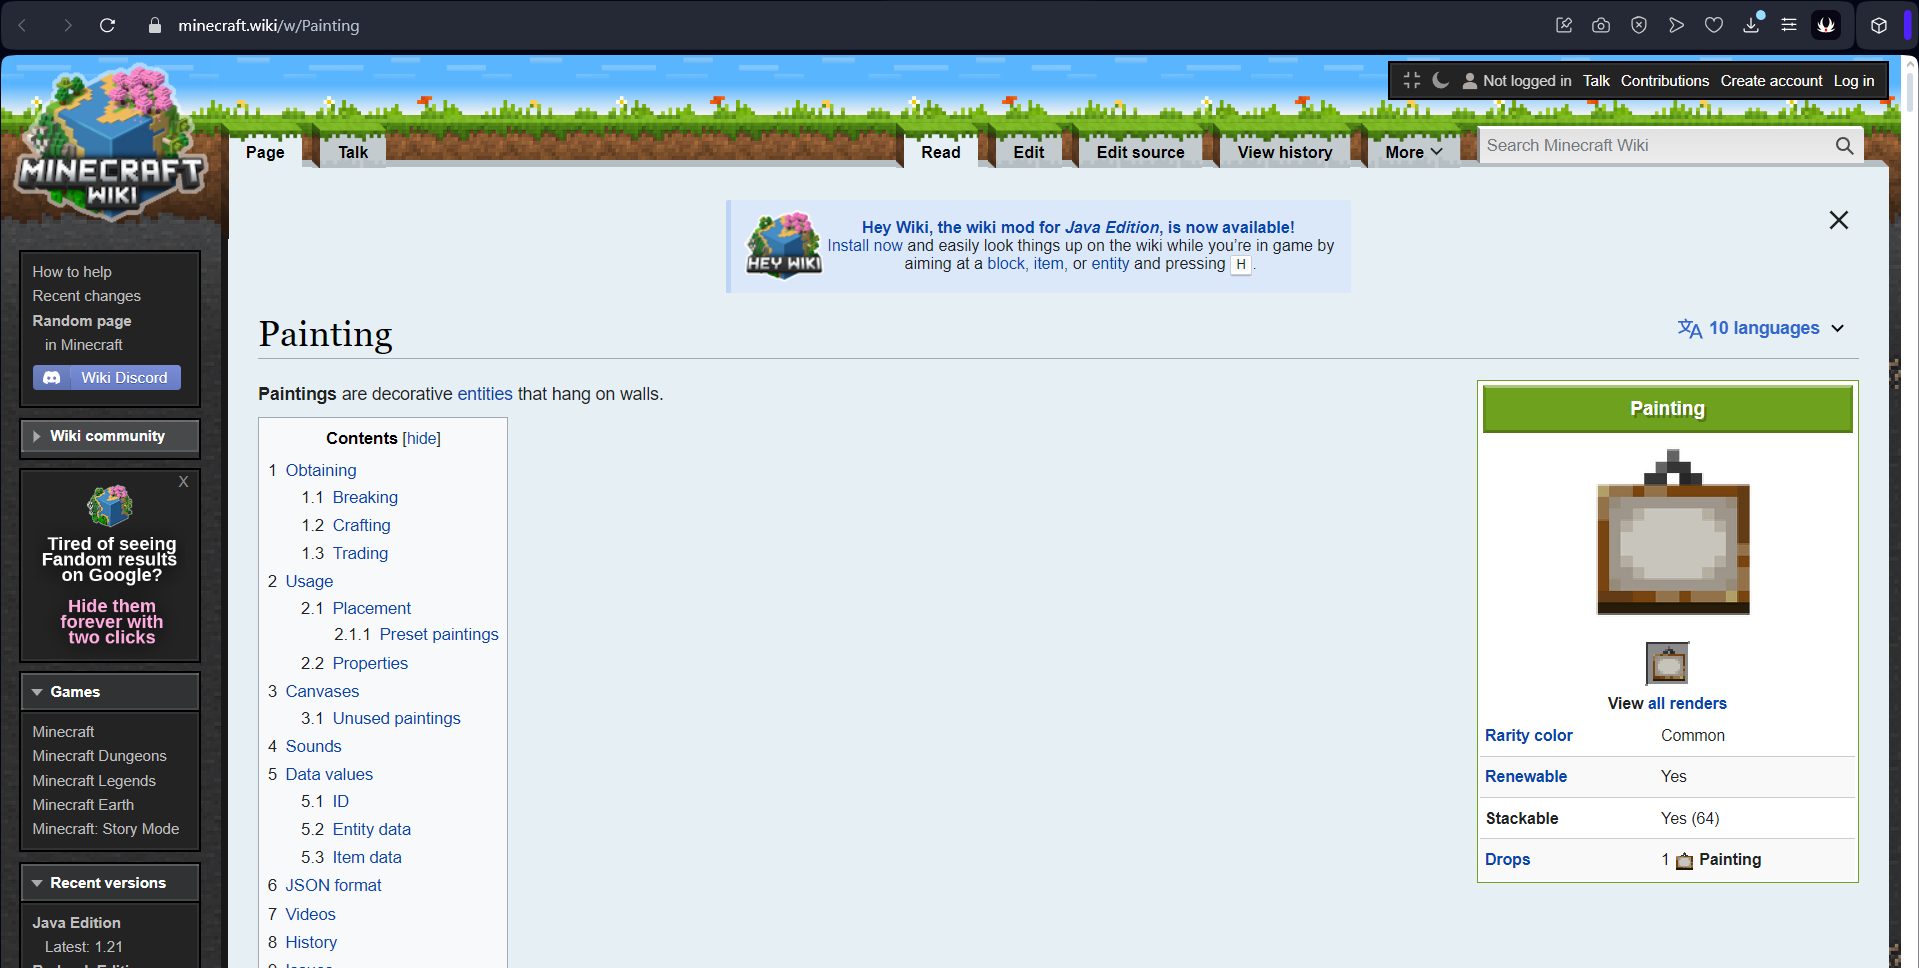Screen dimensions: 1919x968
Task: Jump to the Crafting contents entry
Action: (x=361, y=525)
